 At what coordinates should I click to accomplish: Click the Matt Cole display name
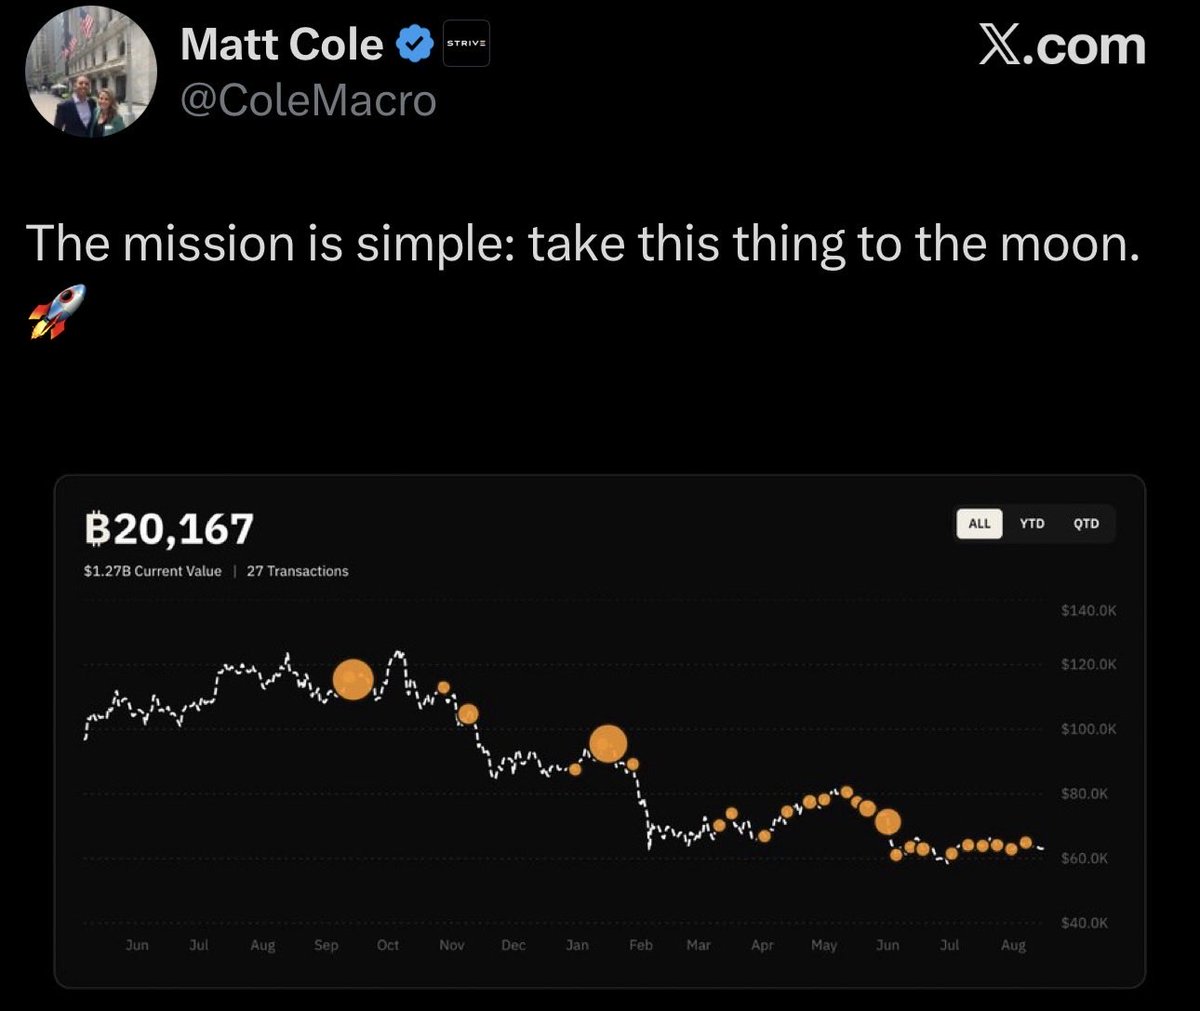click(x=282, y=44)
